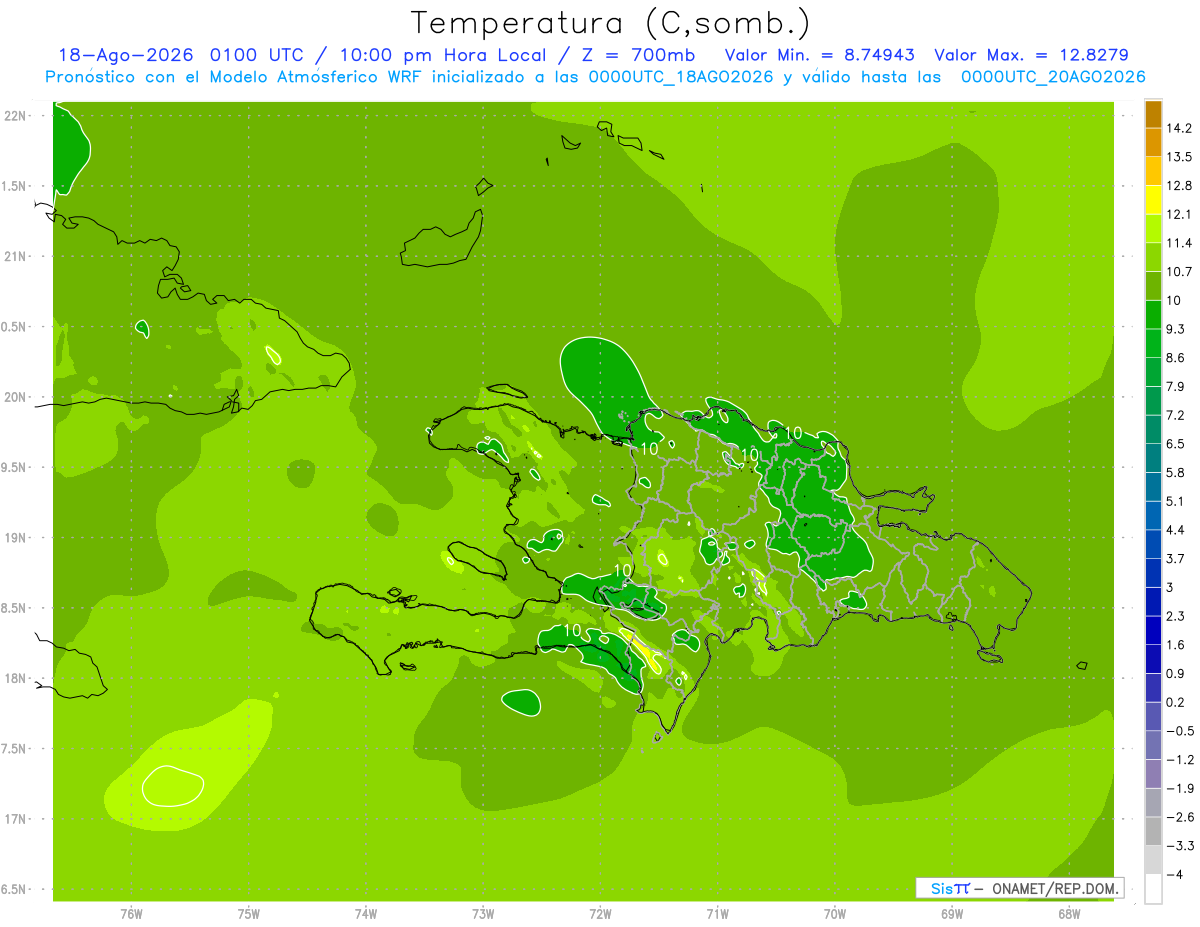Click the '18N' latitude label

click(16, 678)
